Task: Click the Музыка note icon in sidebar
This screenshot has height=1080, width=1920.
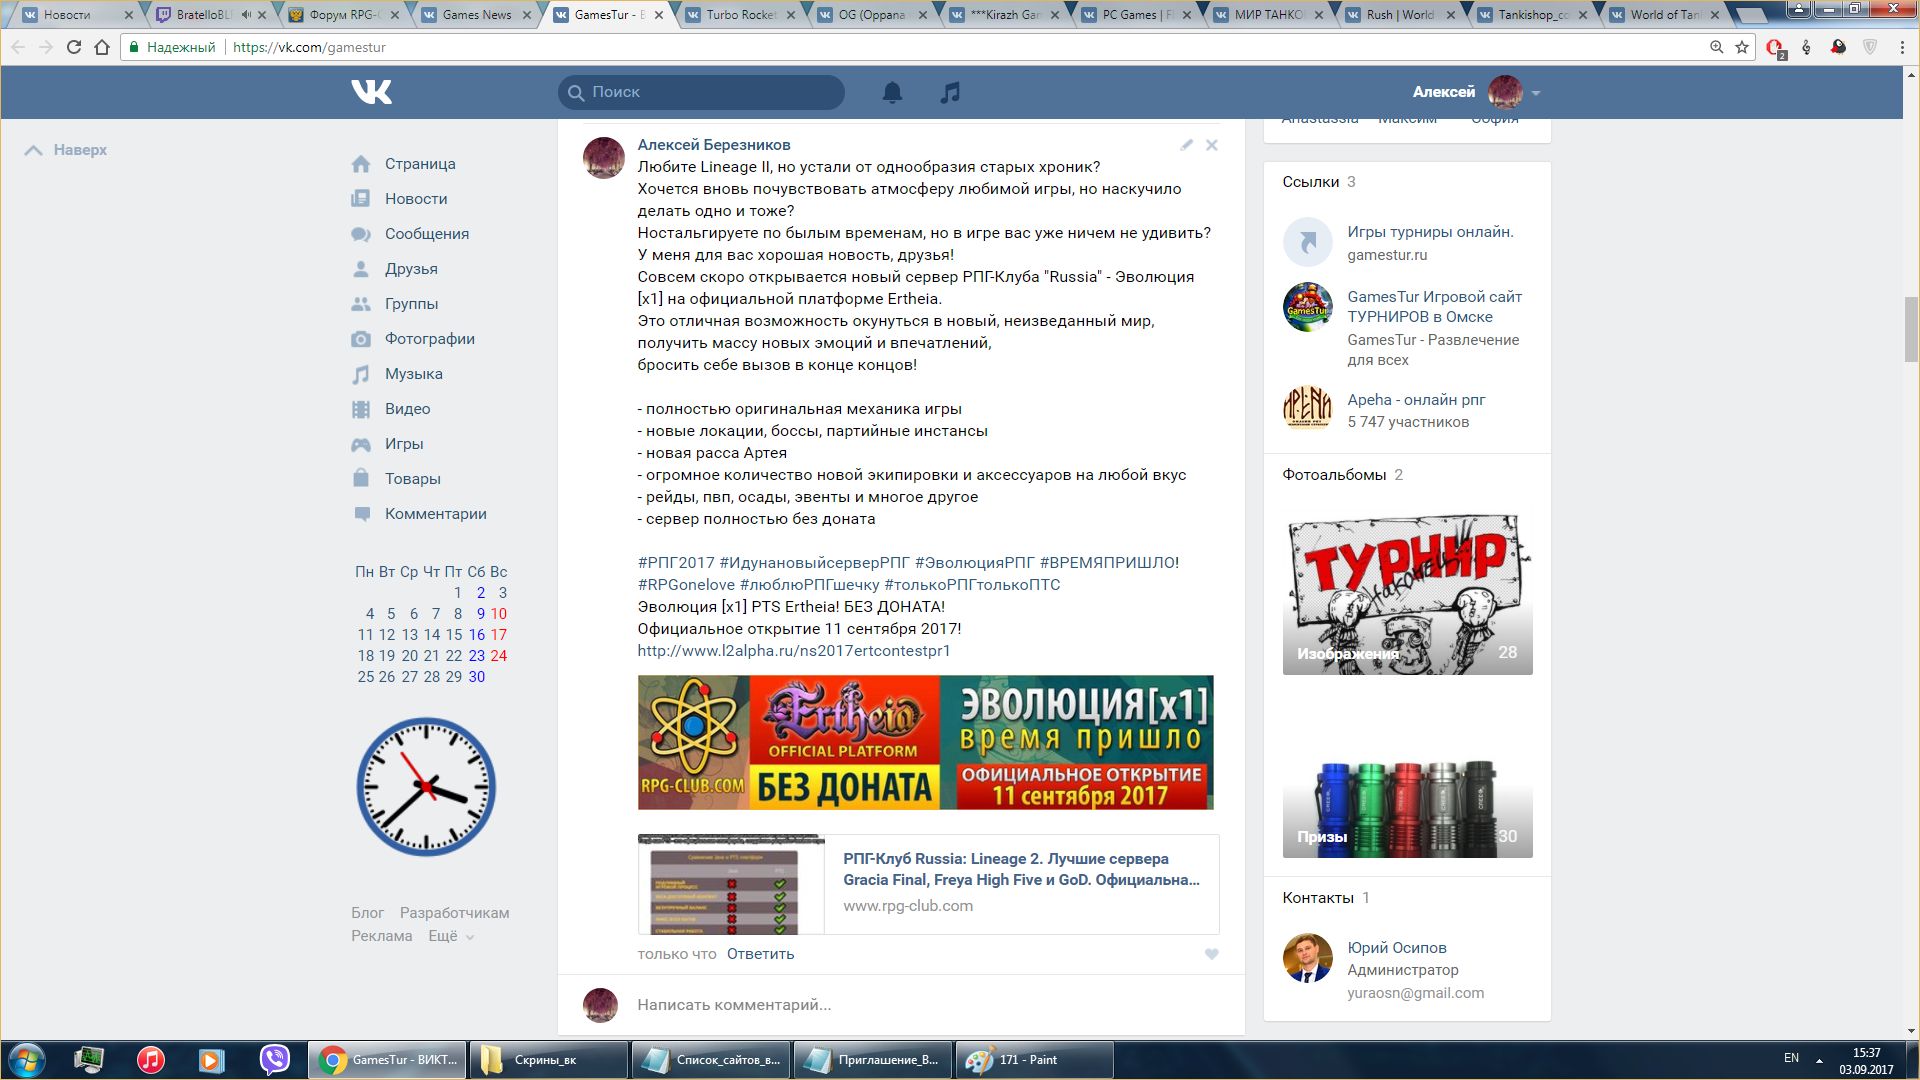Action: (361, 374)
